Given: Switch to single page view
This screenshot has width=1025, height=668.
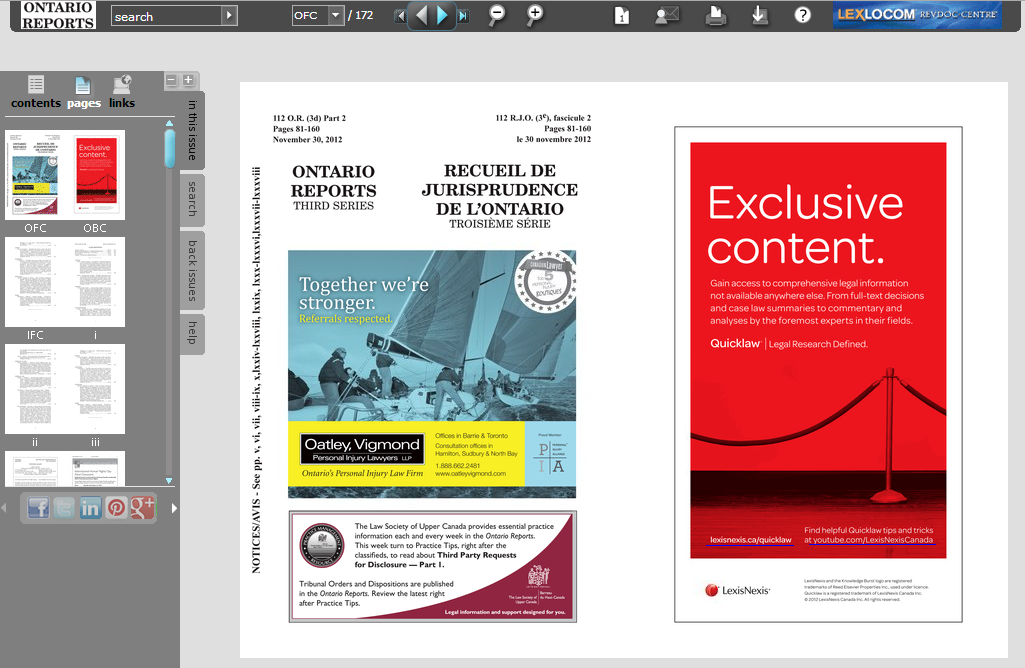Looking at the screenshot, I should click(622, 15).
